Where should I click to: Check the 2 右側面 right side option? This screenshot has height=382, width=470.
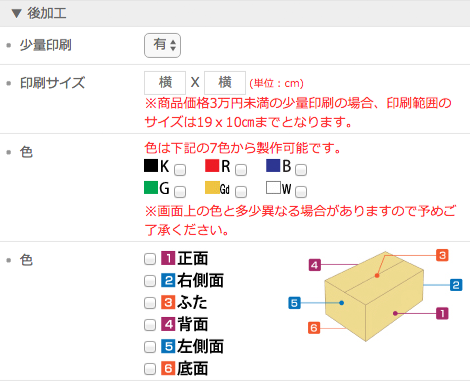pos(150,281)
